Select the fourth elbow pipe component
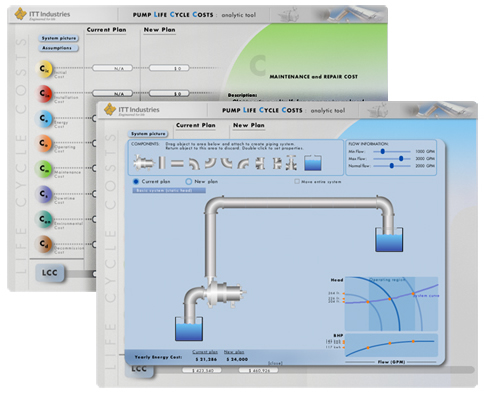The image size is (484, 394). point(243,163)
